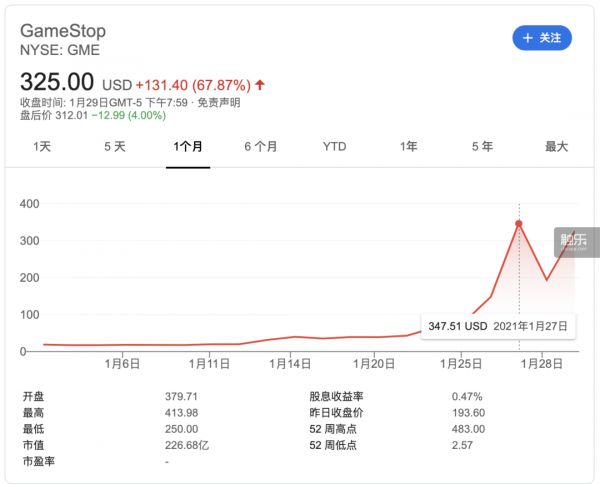Screen dimensions: 600x485
Task: Show the 最大 full history range
Action: 556,146
